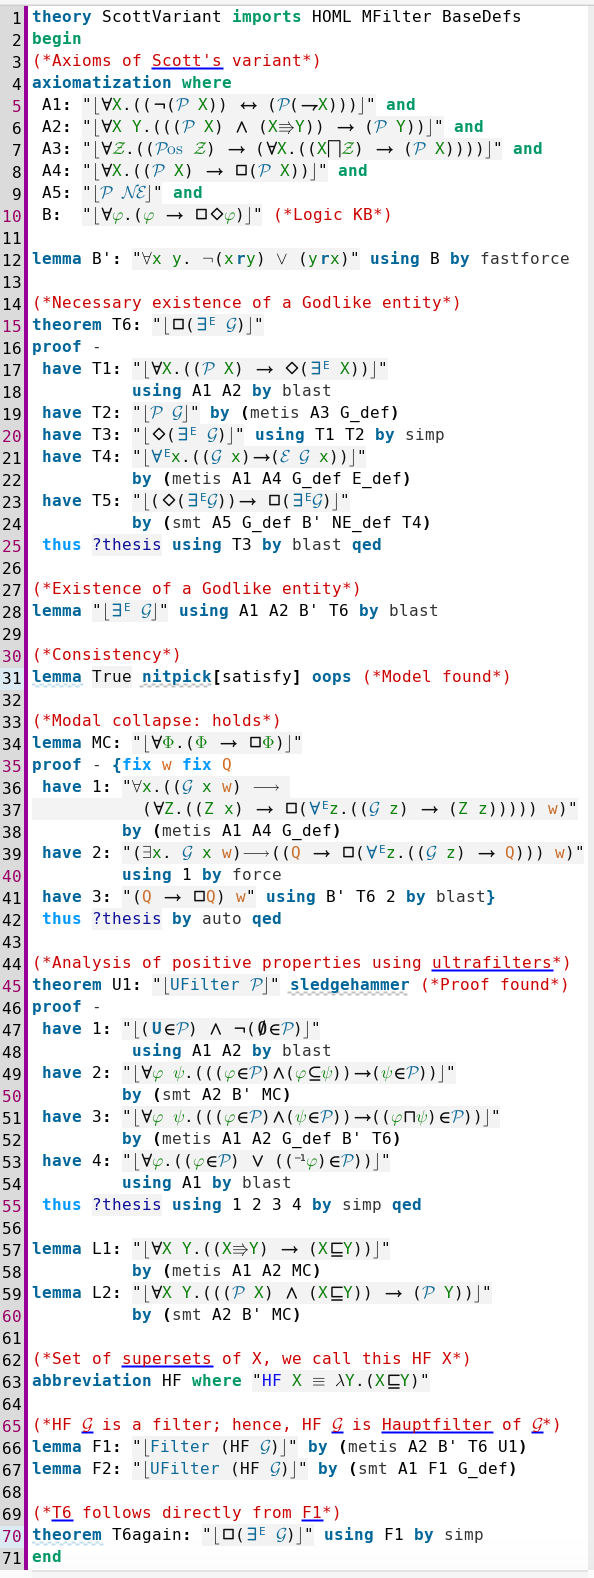
Task: Click the "have T5:" statement
Action: (82, 501)
